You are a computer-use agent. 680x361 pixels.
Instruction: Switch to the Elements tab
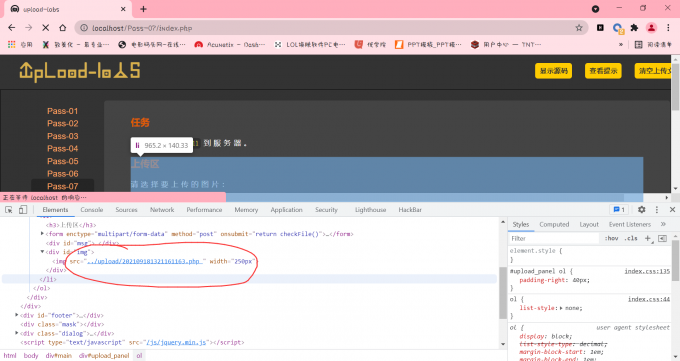(56, 210)
